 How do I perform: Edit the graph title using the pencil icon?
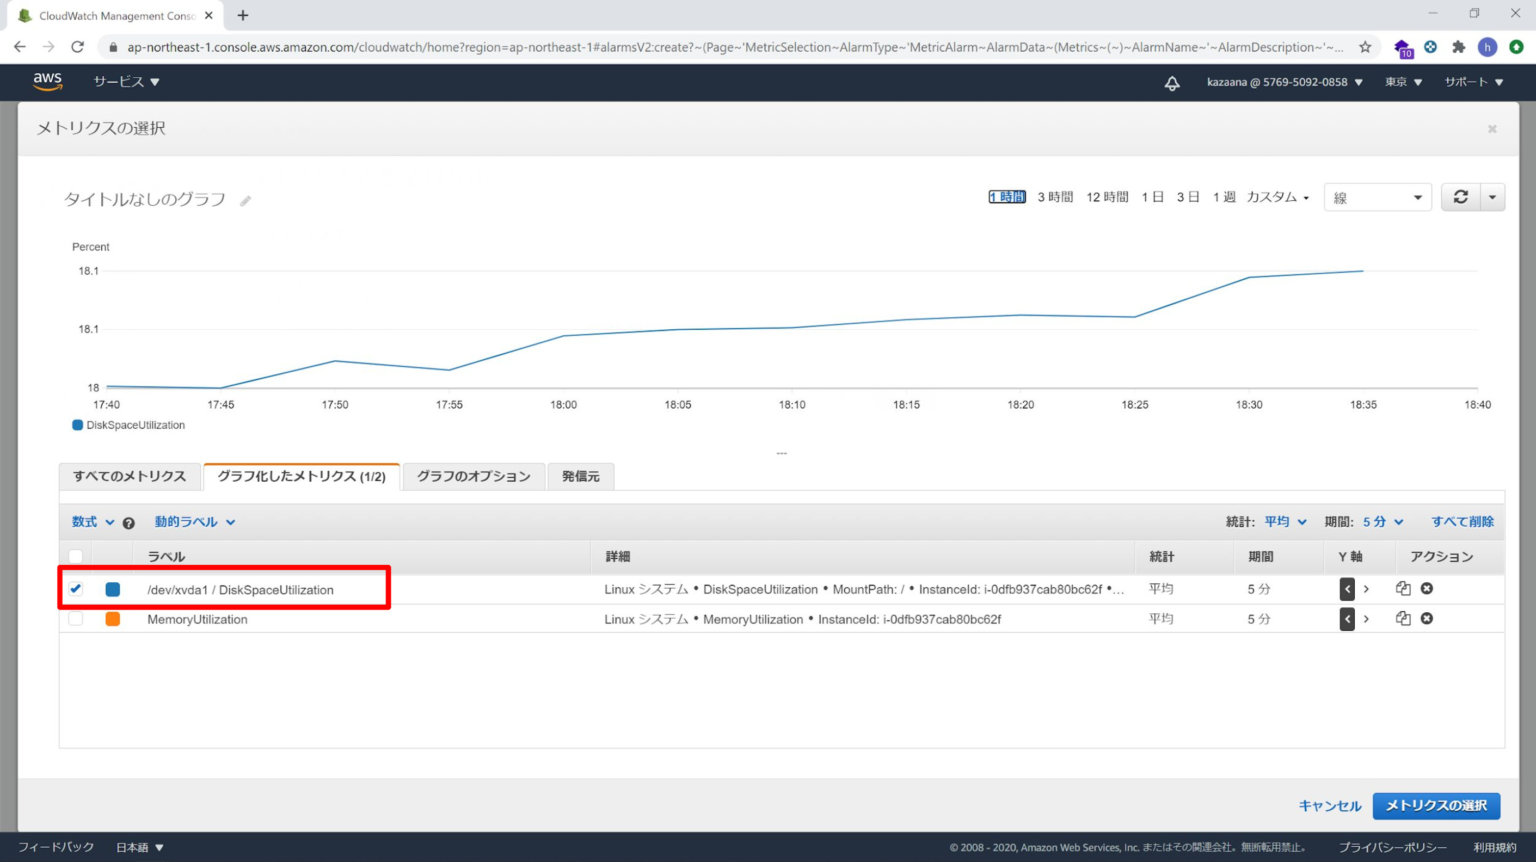coord(245,200)
